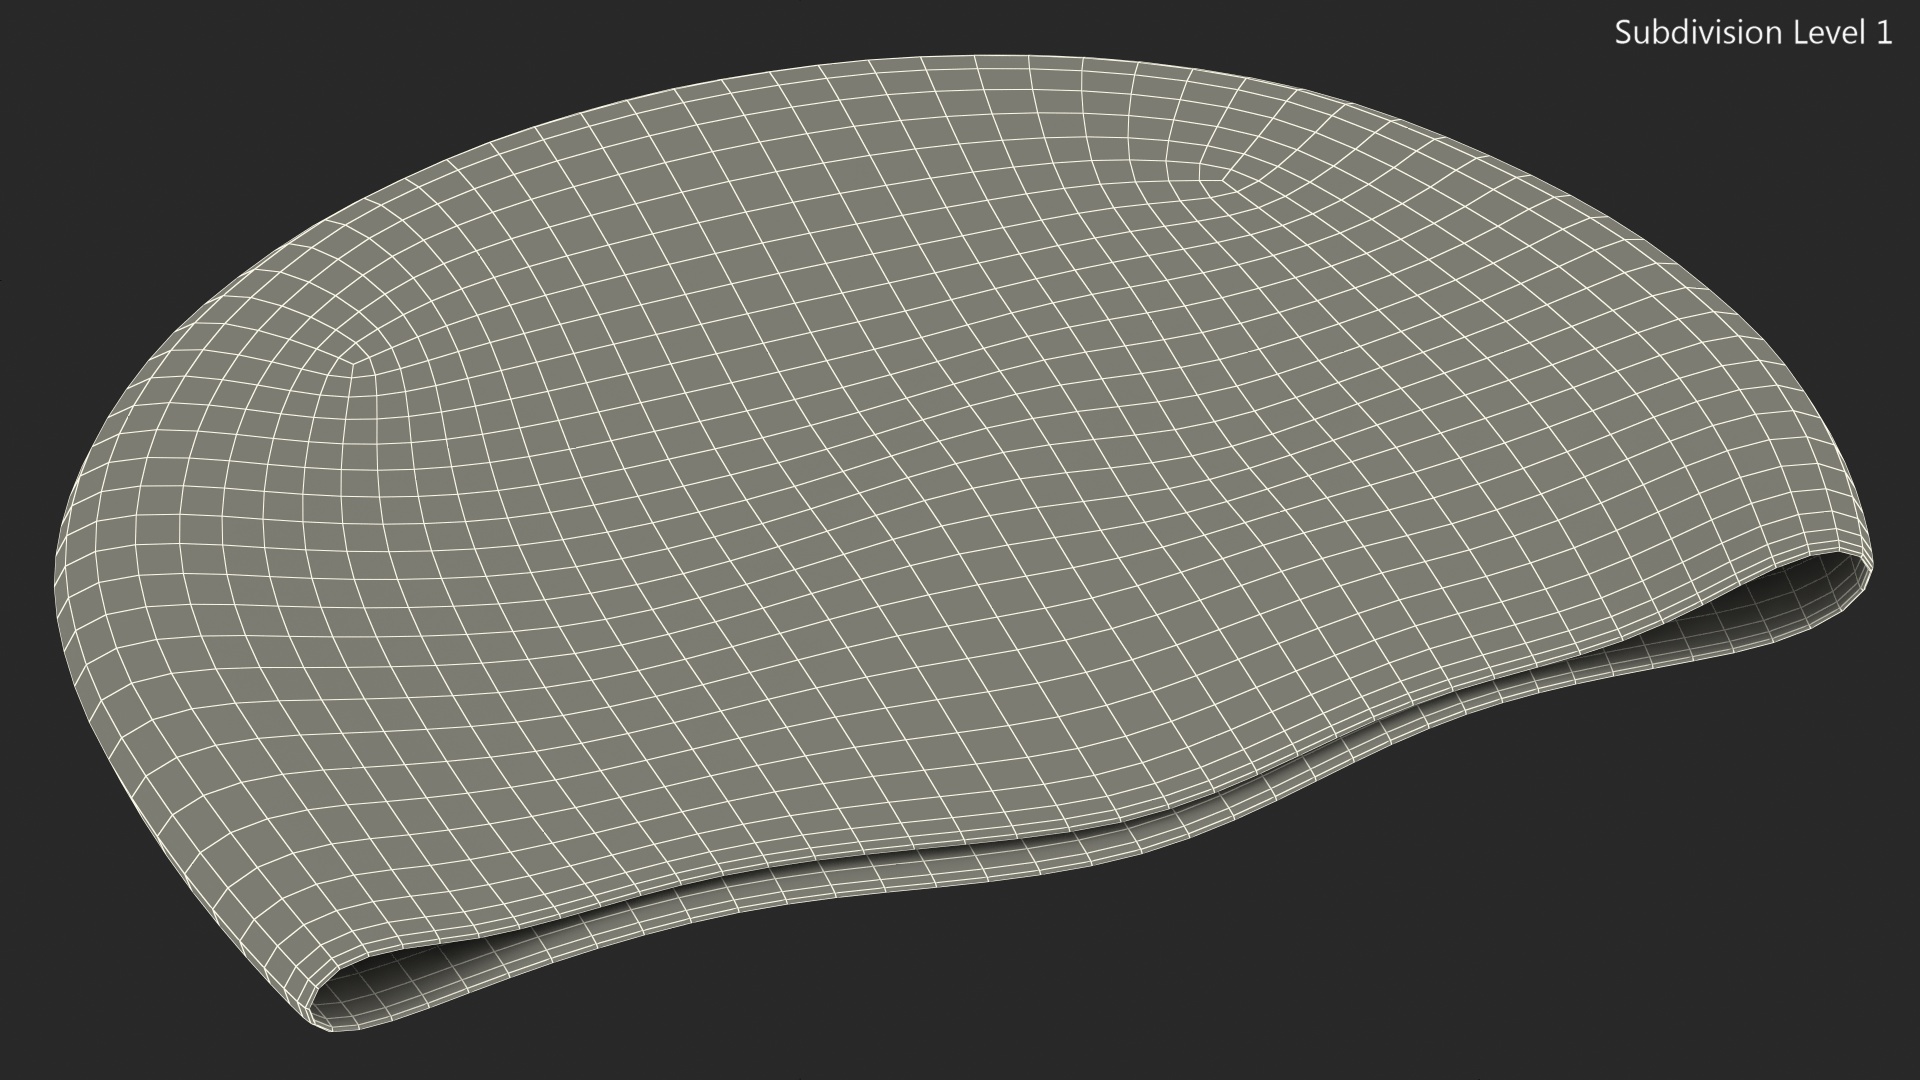Viewport: 1920px width, 1080px height.
Task: Click the number "1" in the subdivision label
Action: pos(1884,33)
